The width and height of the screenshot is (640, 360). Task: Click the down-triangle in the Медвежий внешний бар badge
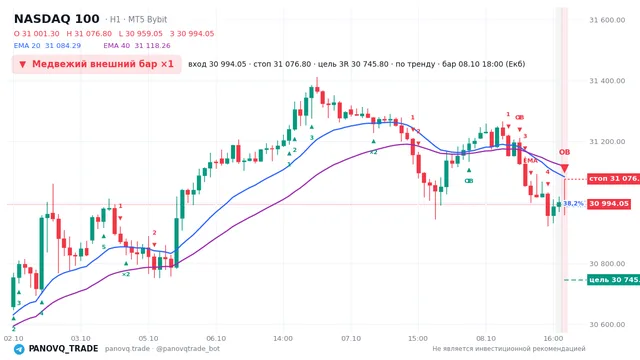point(23,64)
